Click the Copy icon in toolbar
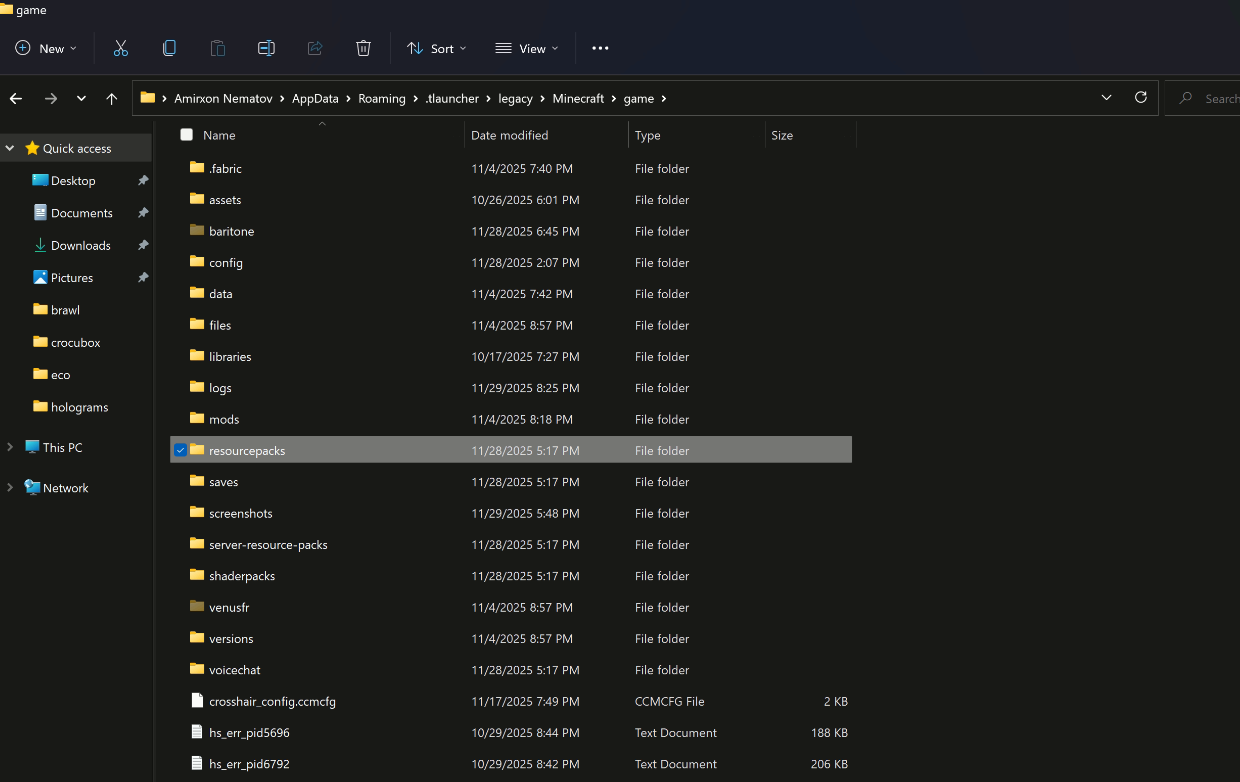This screenshot has height=782, width=1240. tap(169, 48)
